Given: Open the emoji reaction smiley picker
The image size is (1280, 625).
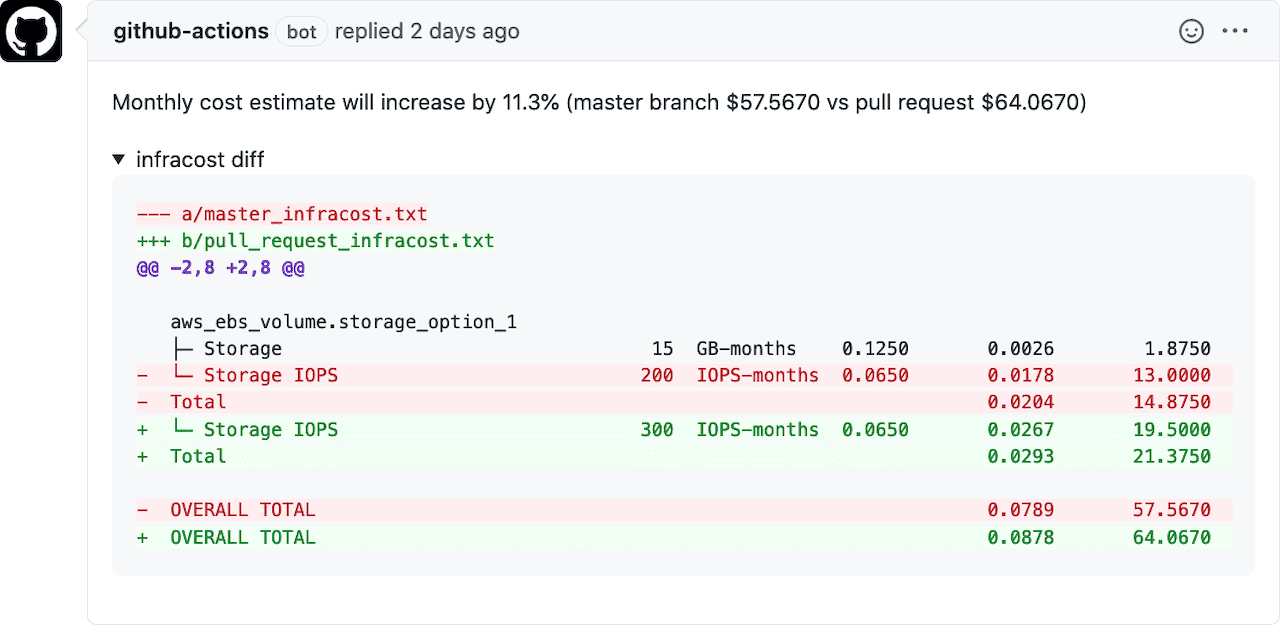Looking at the screenshot, I should coord(1191,31).
